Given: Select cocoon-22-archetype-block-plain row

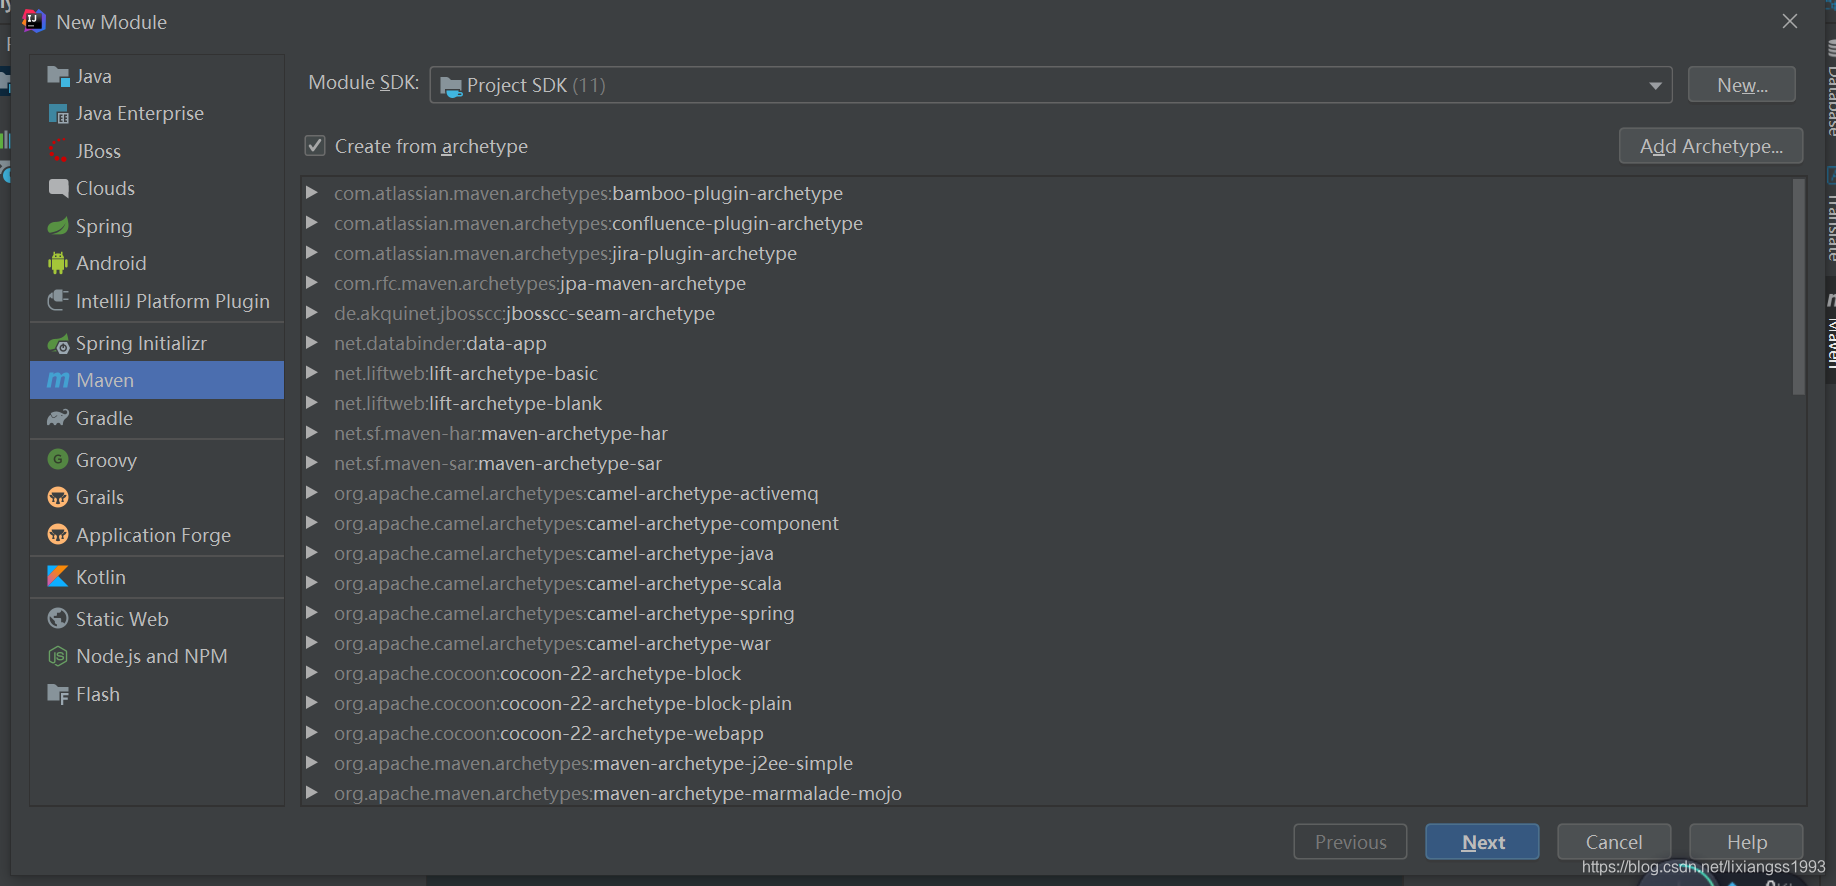Looking at the screenshot, I should click(563, 703).
